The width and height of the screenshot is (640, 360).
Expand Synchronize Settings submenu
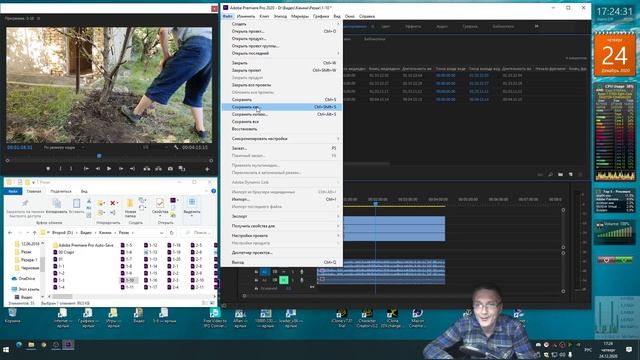pos(282,139)
